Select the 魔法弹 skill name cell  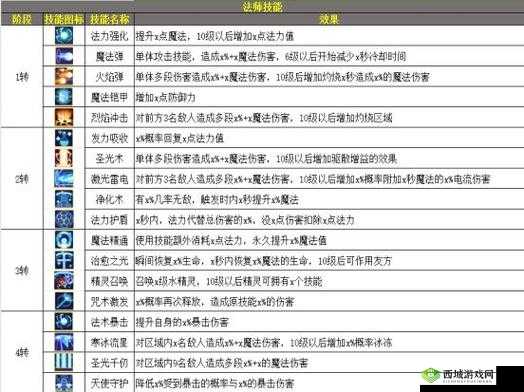[x=110, y=56]
